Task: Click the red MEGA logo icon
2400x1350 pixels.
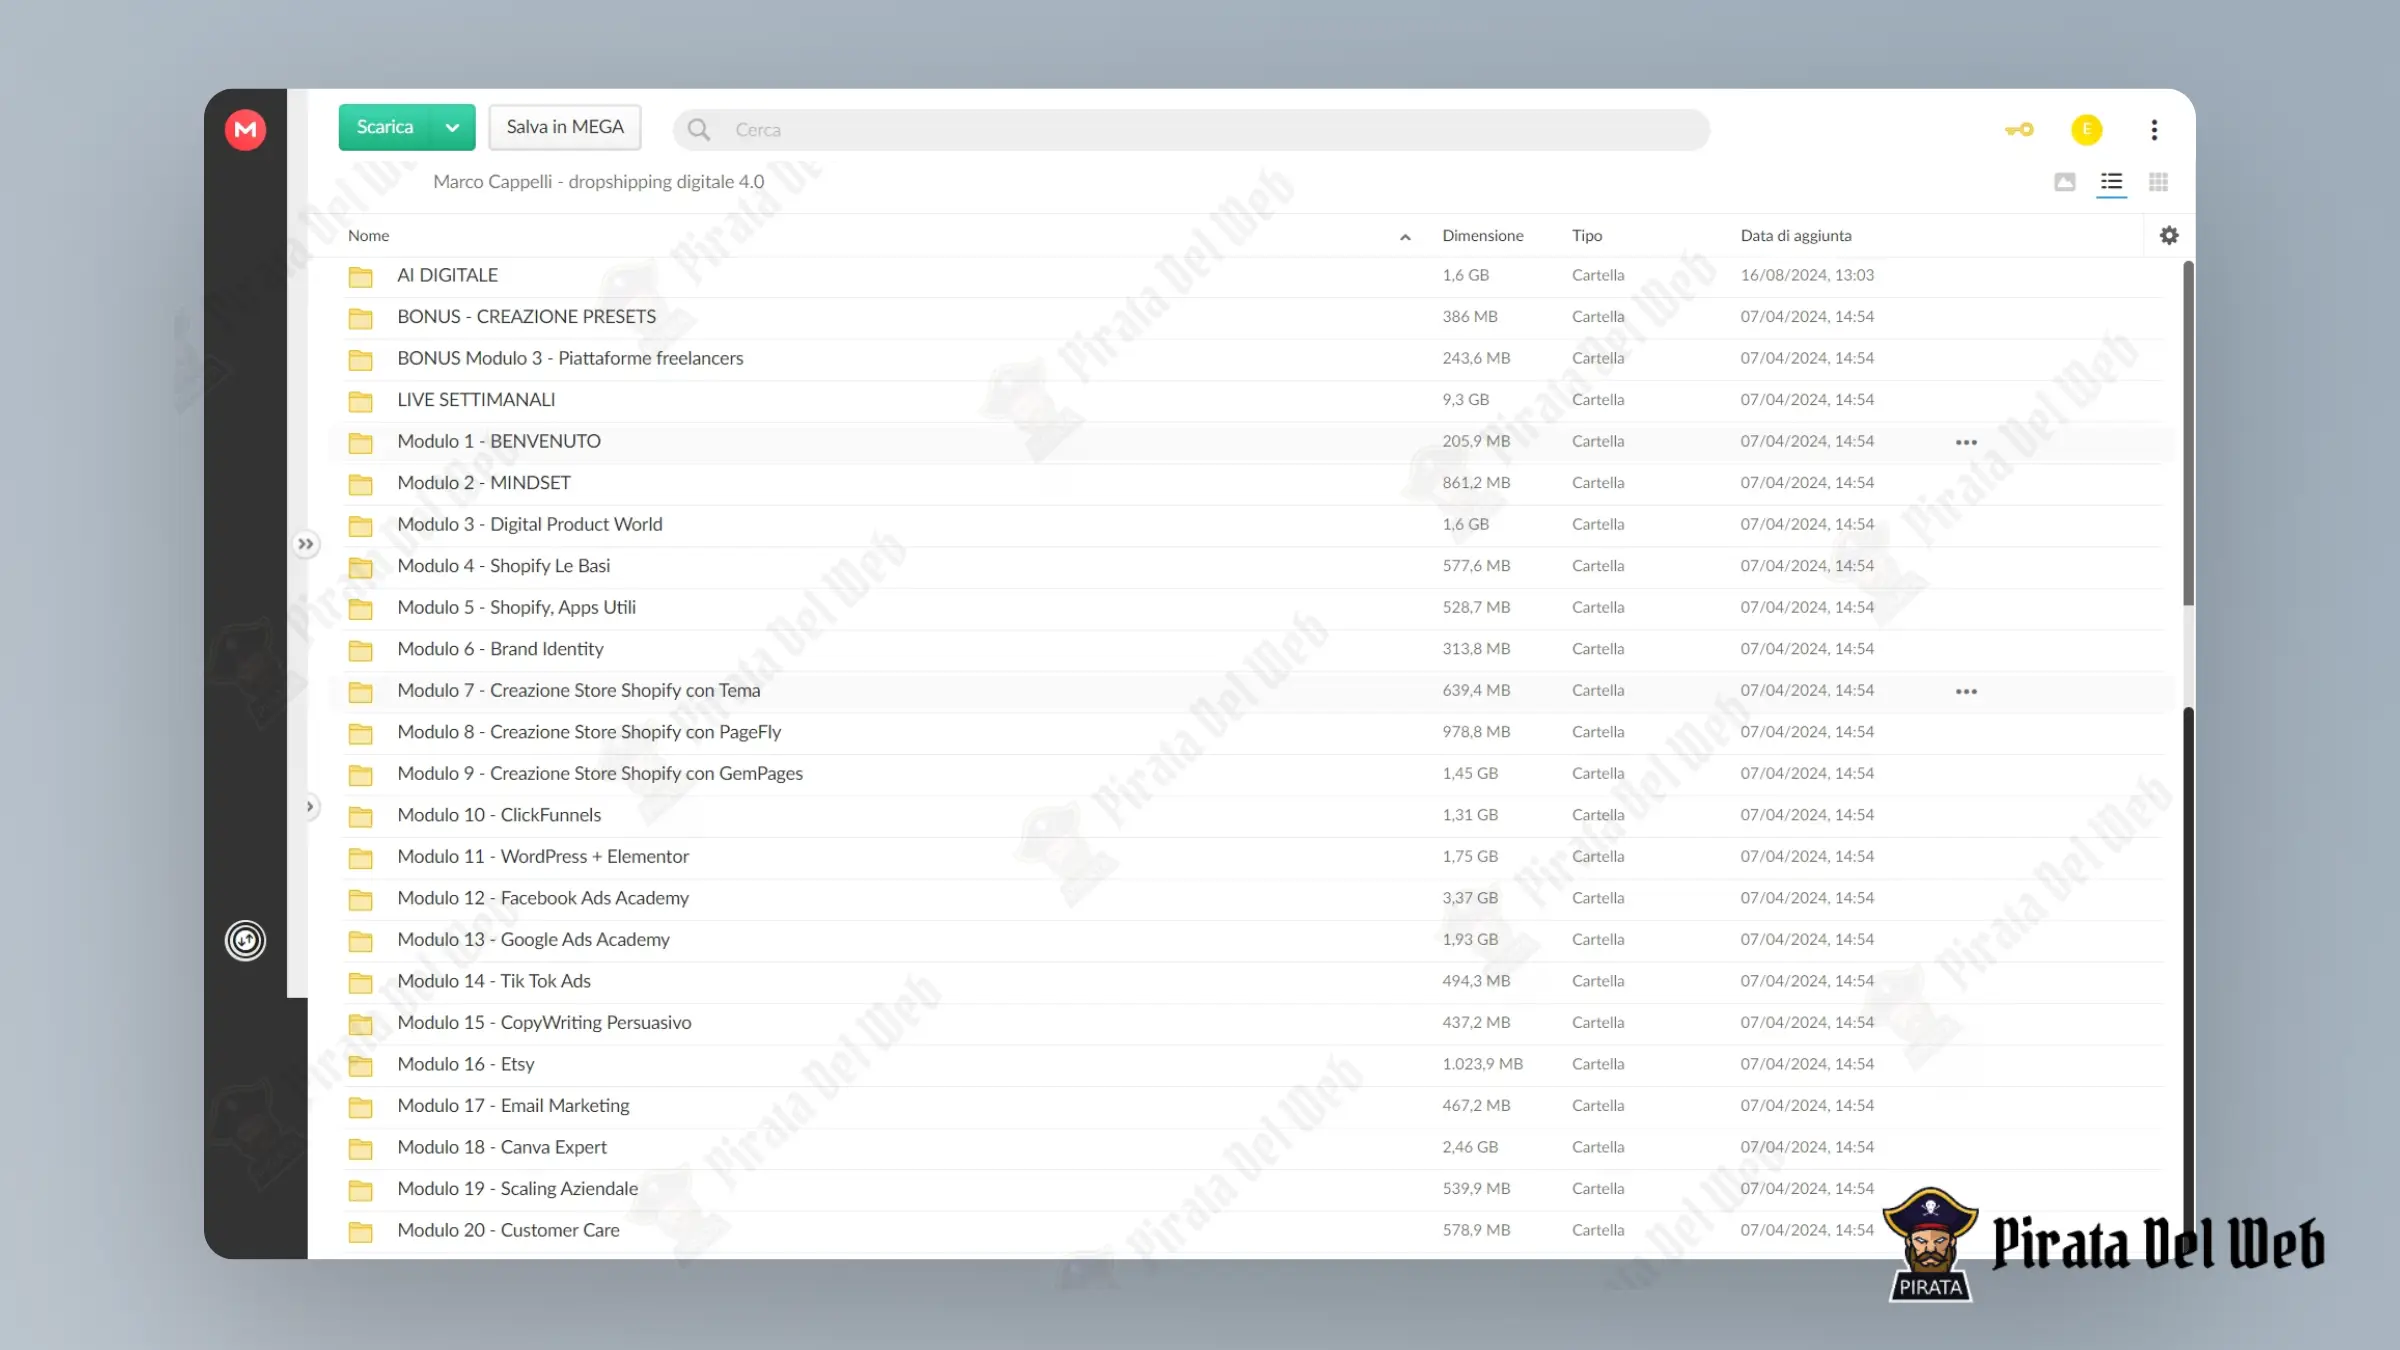Action: (245, 129)
